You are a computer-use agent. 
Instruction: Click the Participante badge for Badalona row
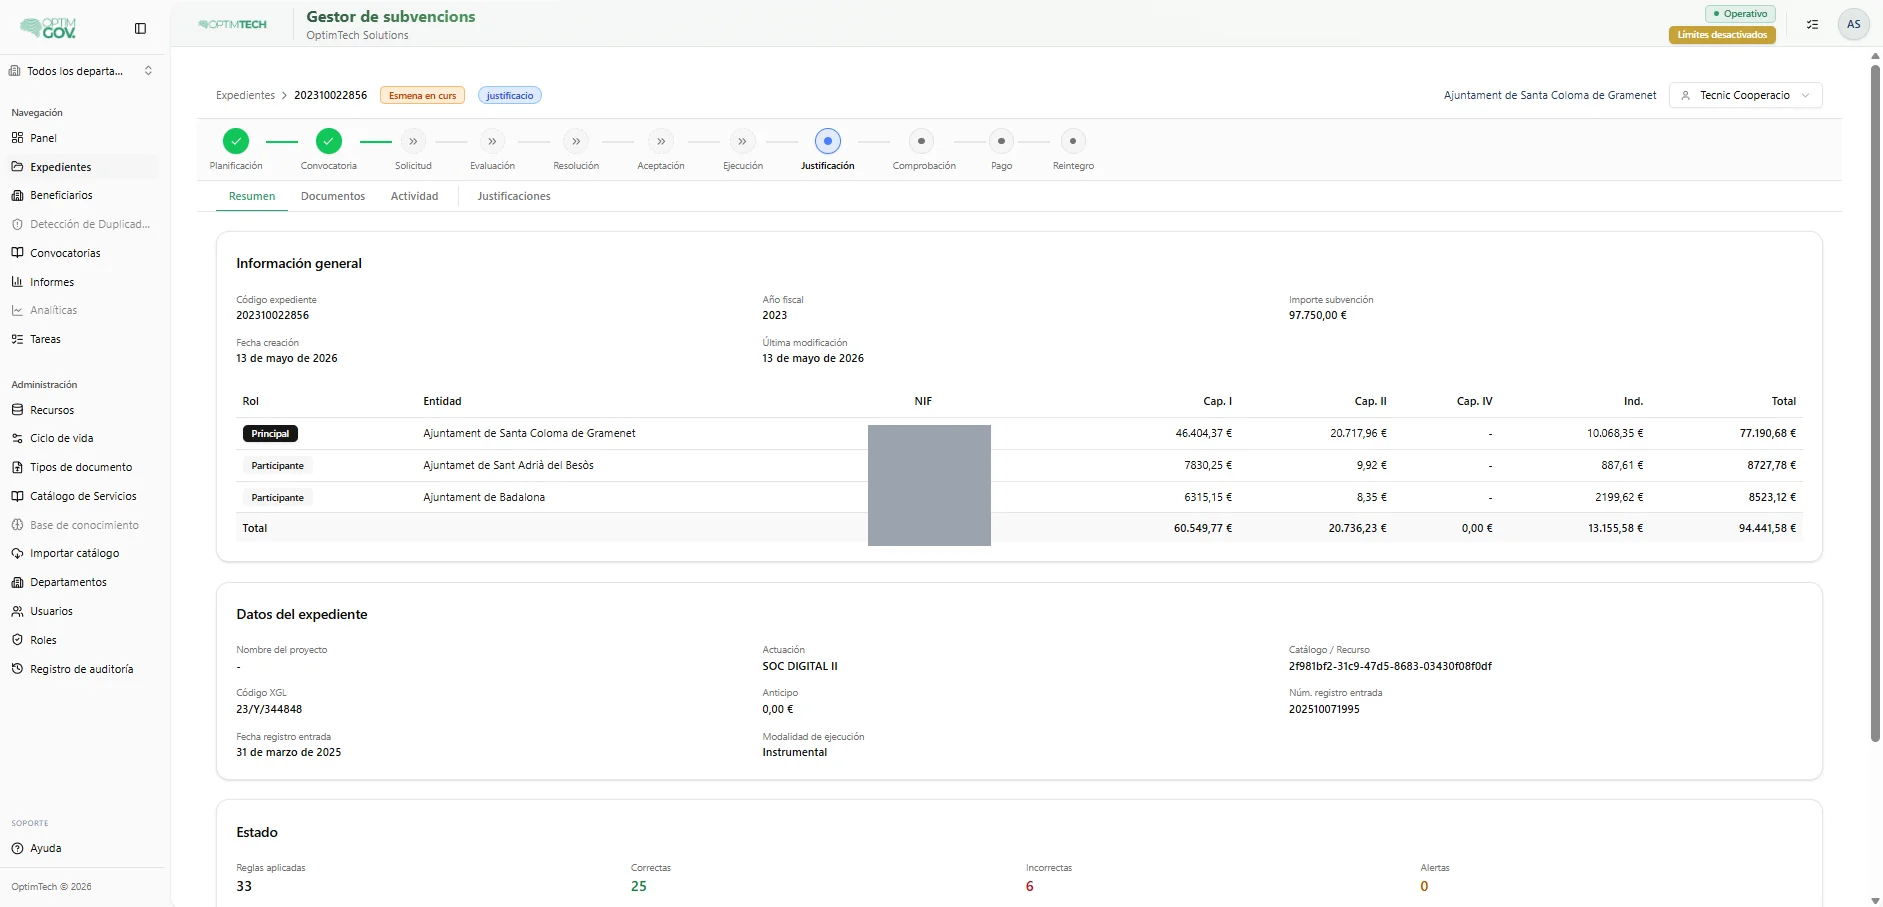pos(277,497)
